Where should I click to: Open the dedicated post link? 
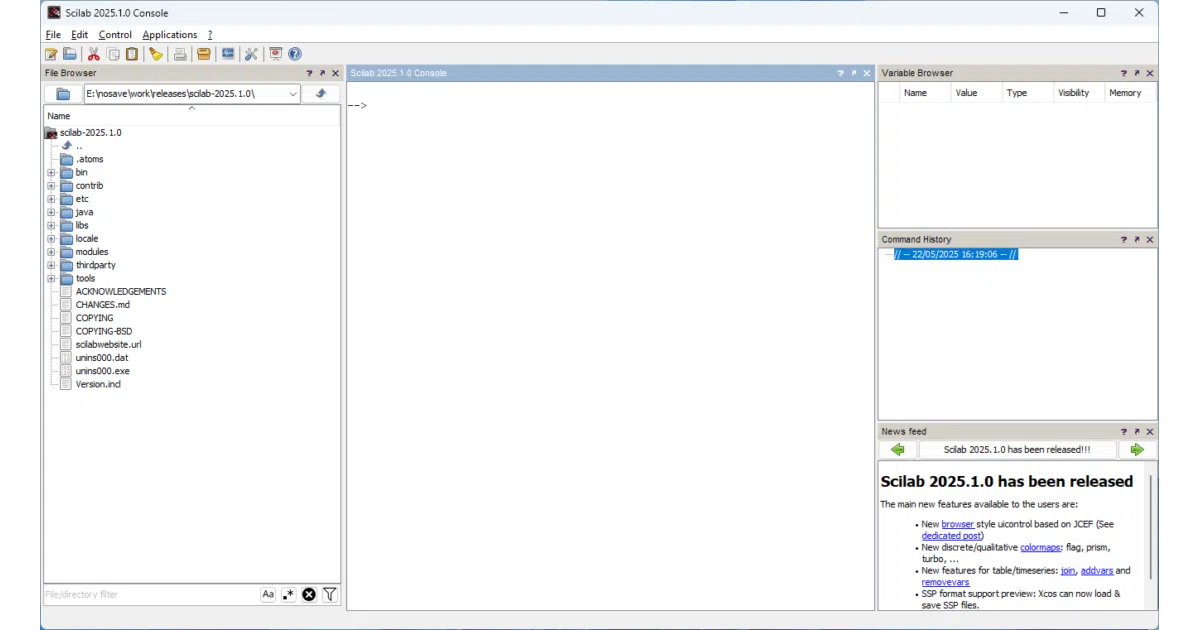[950, 536]
